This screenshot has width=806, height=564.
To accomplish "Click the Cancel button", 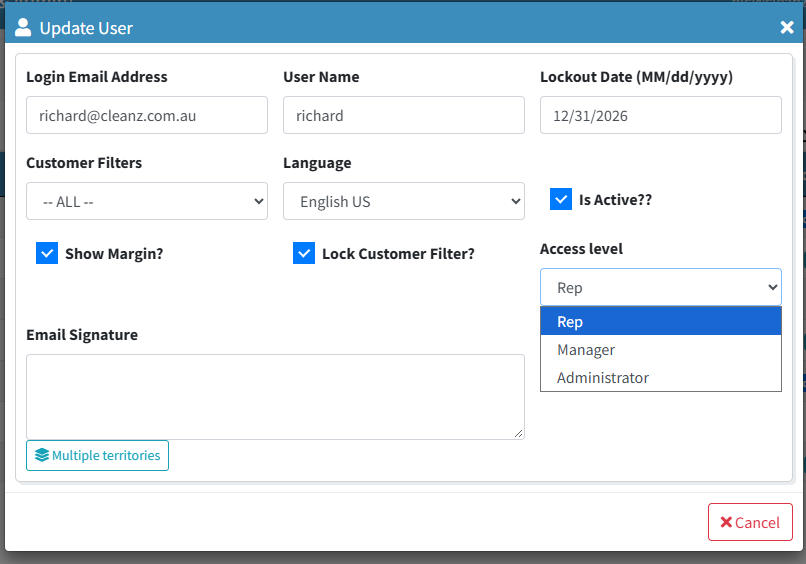I will coord(750,522).
